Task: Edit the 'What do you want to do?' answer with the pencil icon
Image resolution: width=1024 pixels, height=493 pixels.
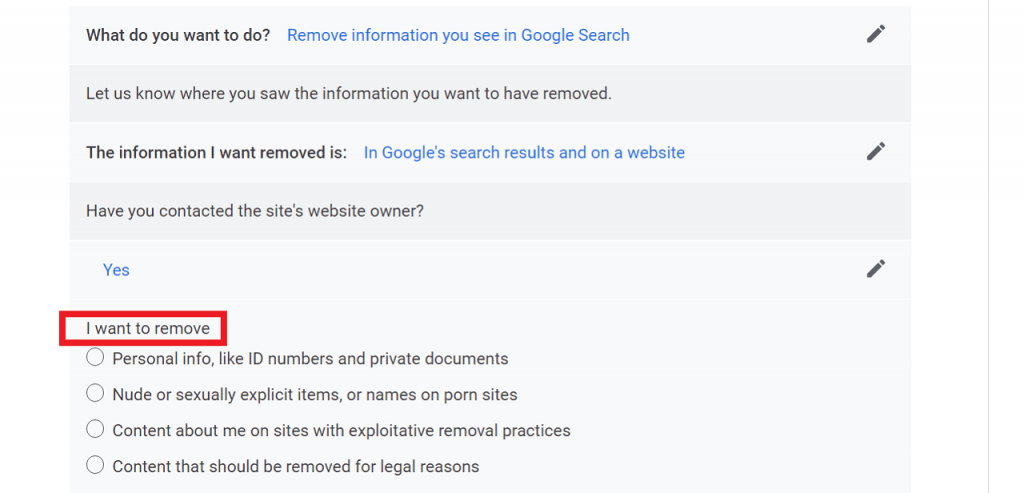Action: point(876,34)
